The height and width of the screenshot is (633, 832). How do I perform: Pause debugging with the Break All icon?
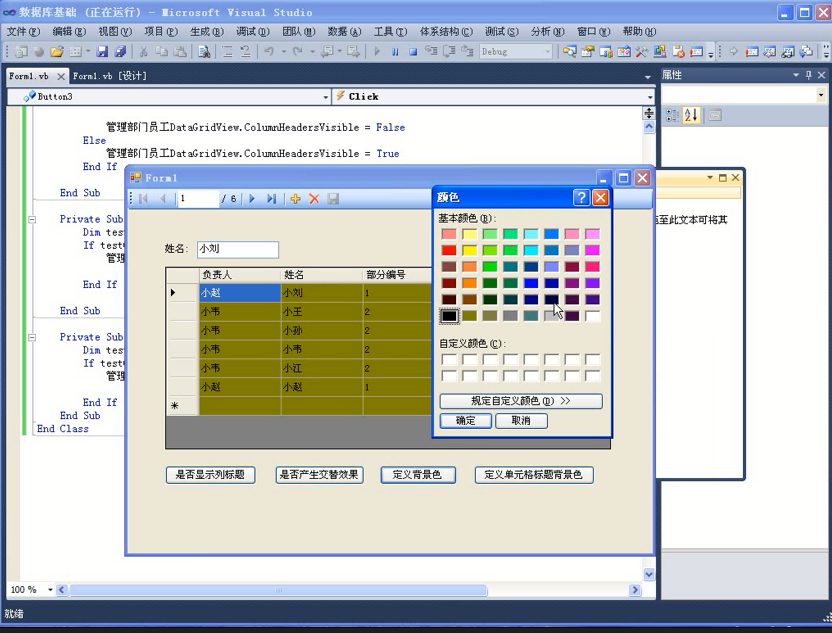[395, 51]
